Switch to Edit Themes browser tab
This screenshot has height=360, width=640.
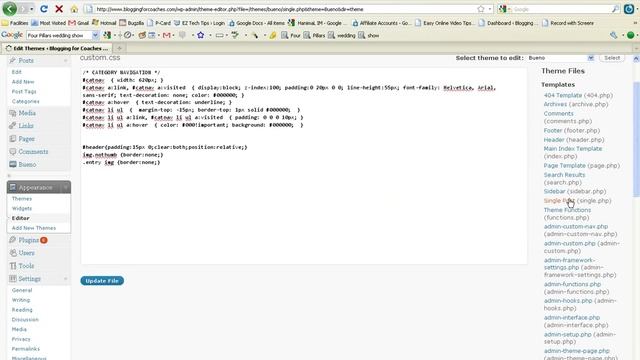(x=57, y=49)
